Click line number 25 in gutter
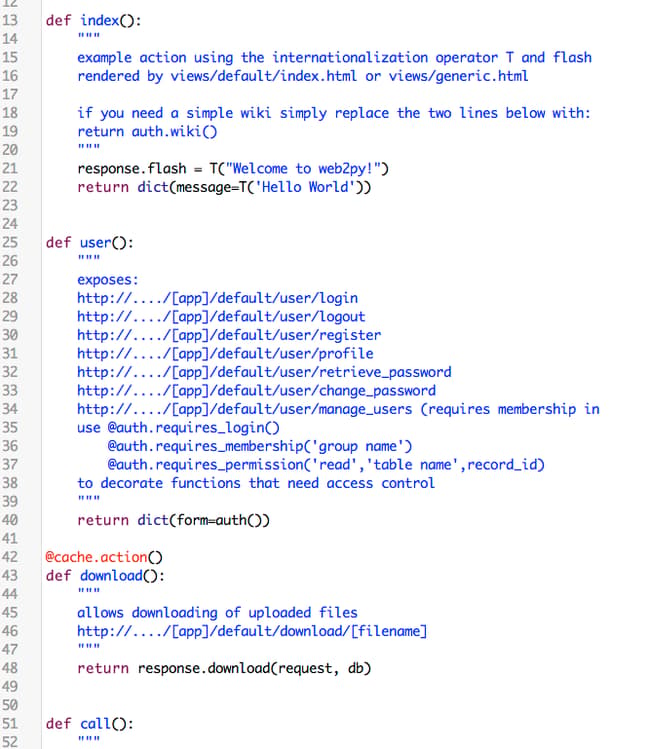The height and width of the screenshot is (749, 648). point(10,243)
